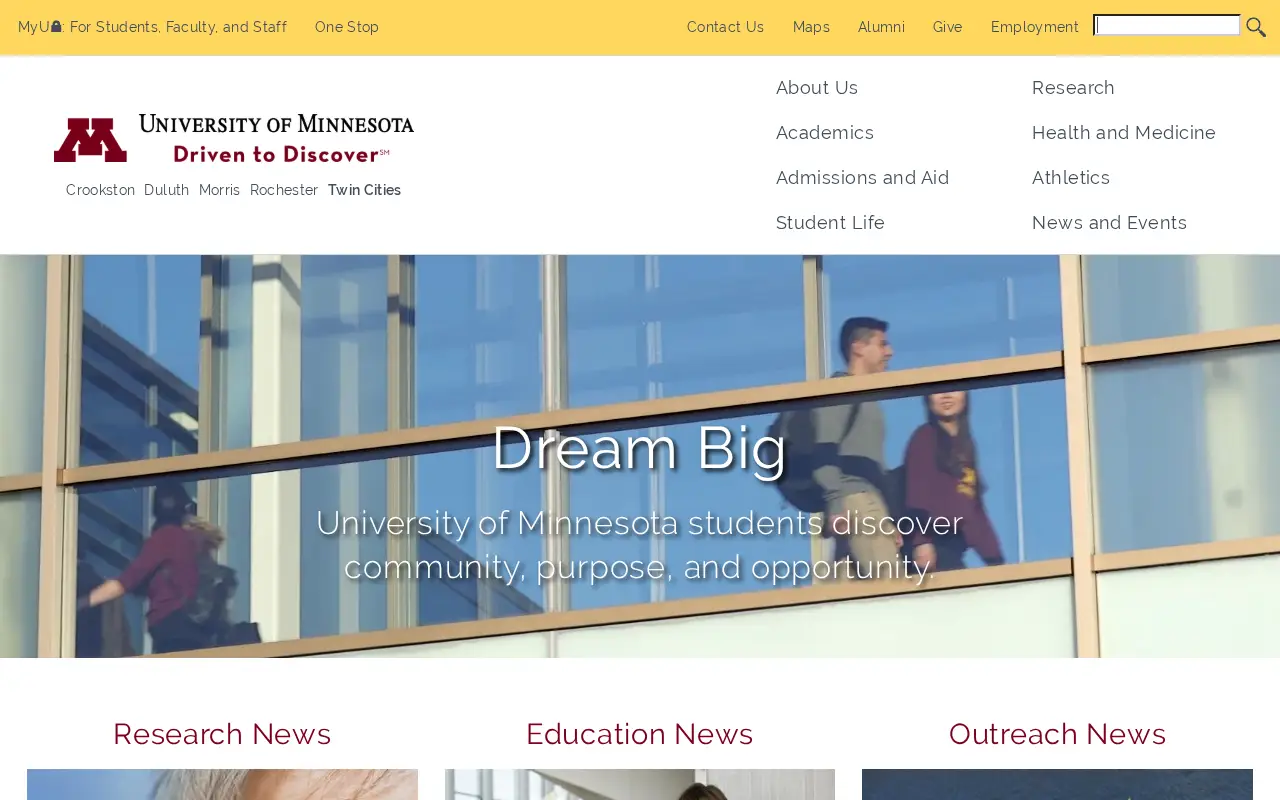Click the Outreach News heading

[1057, 734]
